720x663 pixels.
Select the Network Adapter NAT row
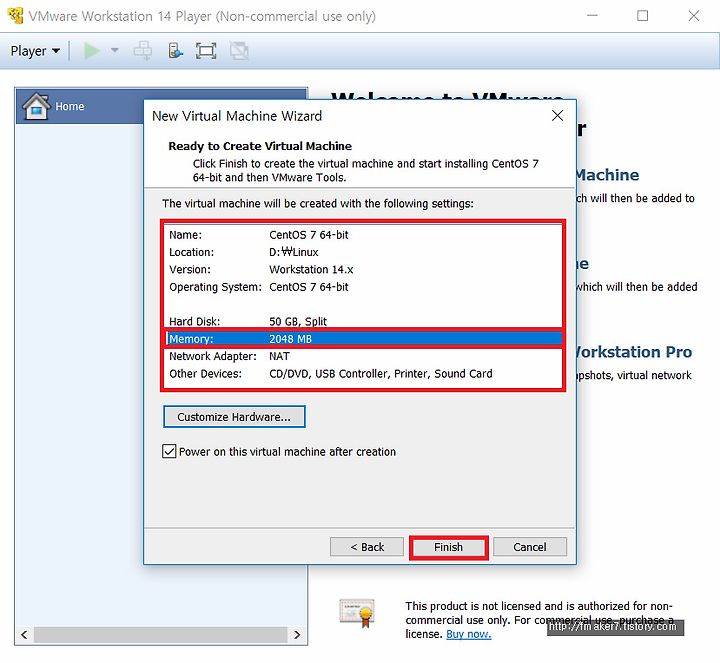[x=364, y=356]
